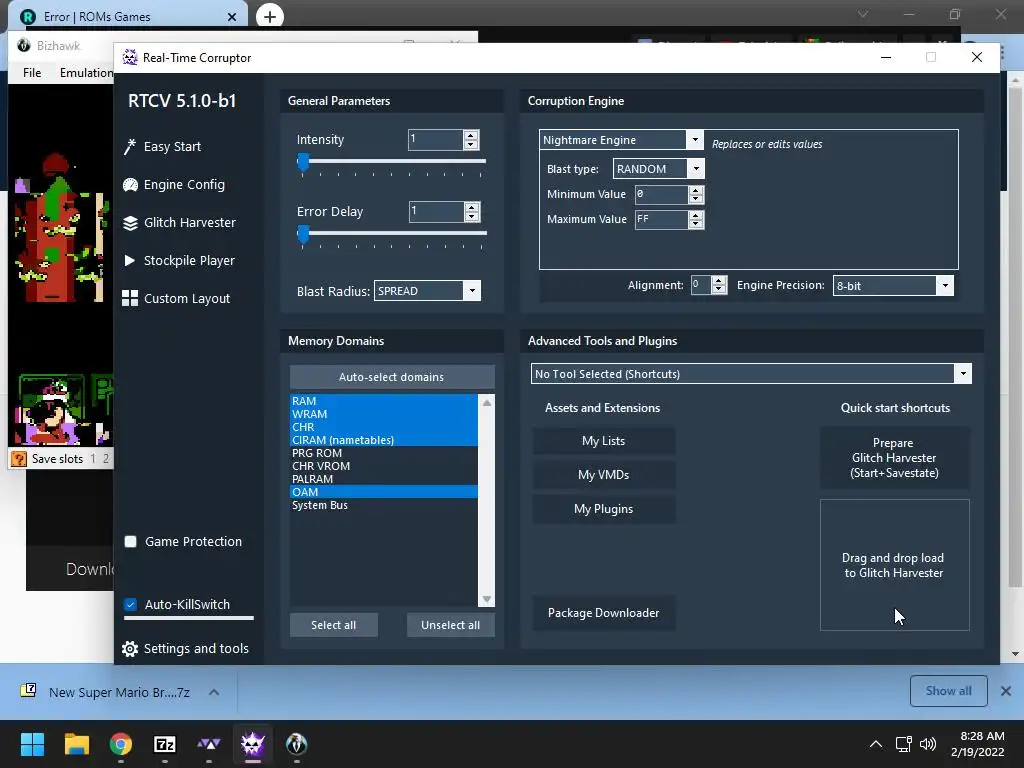This screenshot has width=1024, height=768.
Task: Open Nightmare Engine dropdown
Action: [x=695, y=140]
